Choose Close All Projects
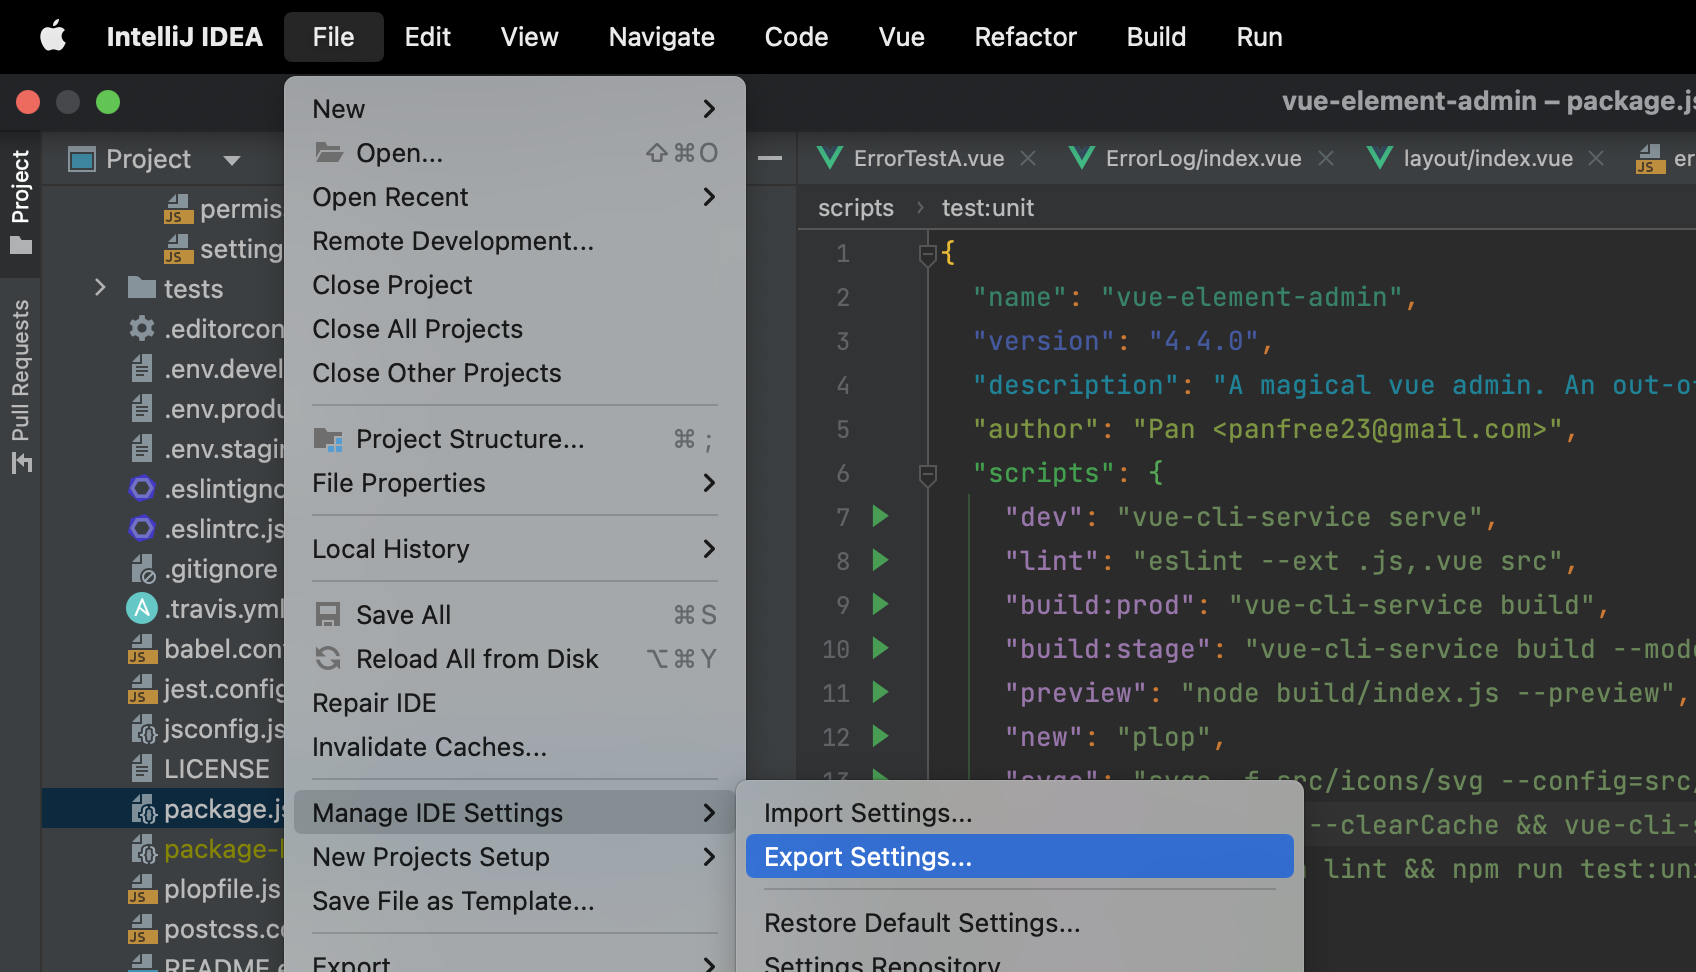Image resolution: width=1696 pixels, height=972 pixels. (515, 329)
